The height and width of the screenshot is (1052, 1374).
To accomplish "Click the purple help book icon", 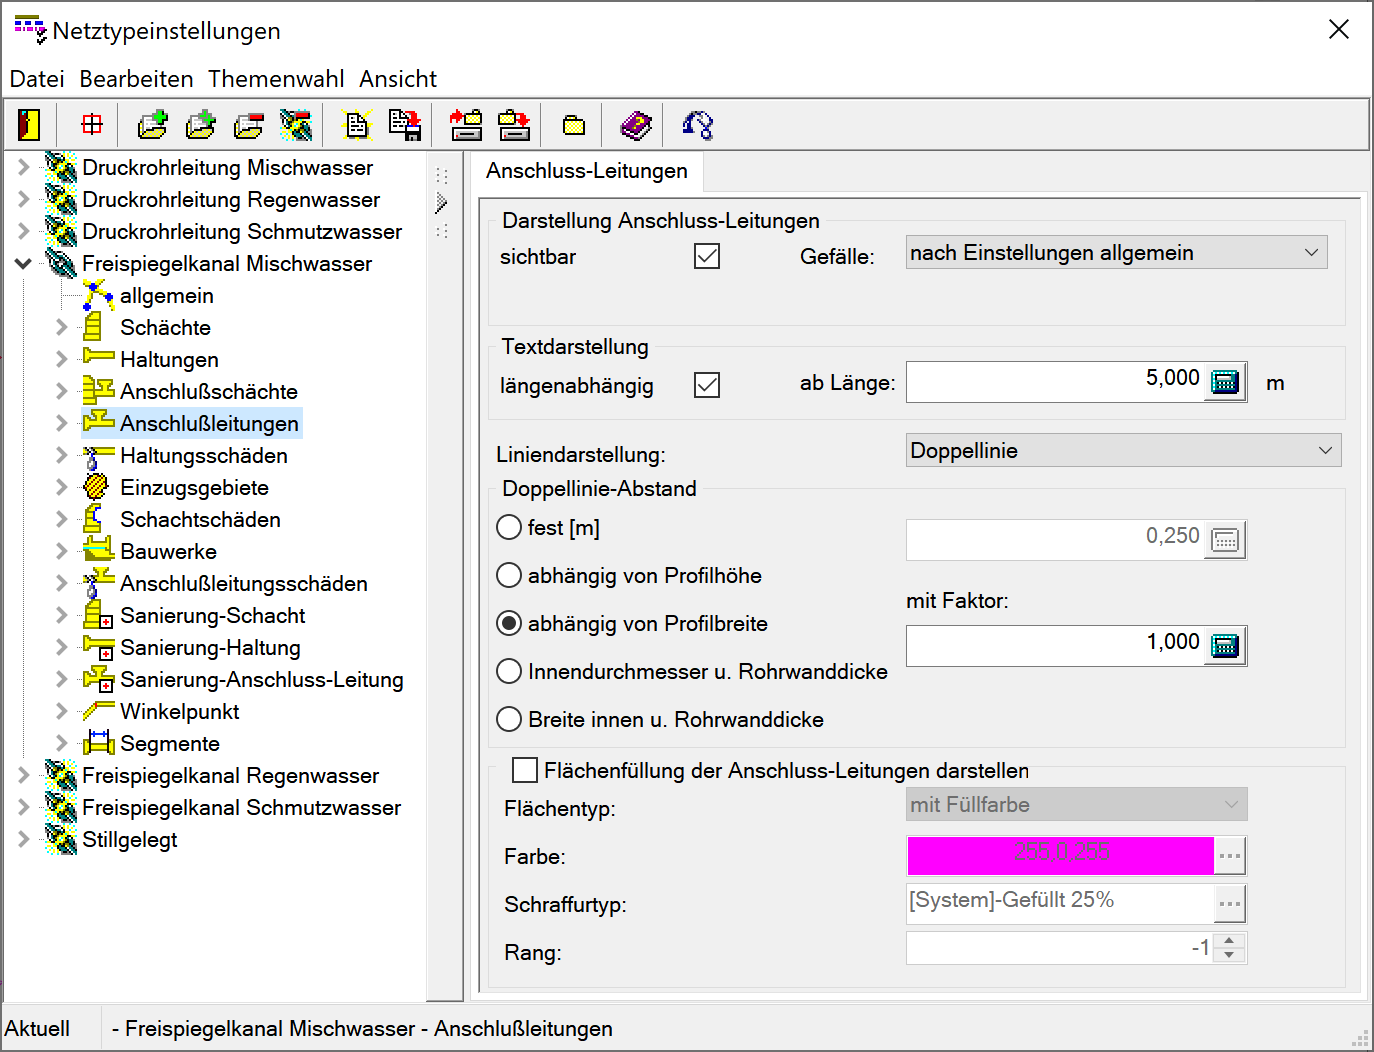I will pos(636,125).
